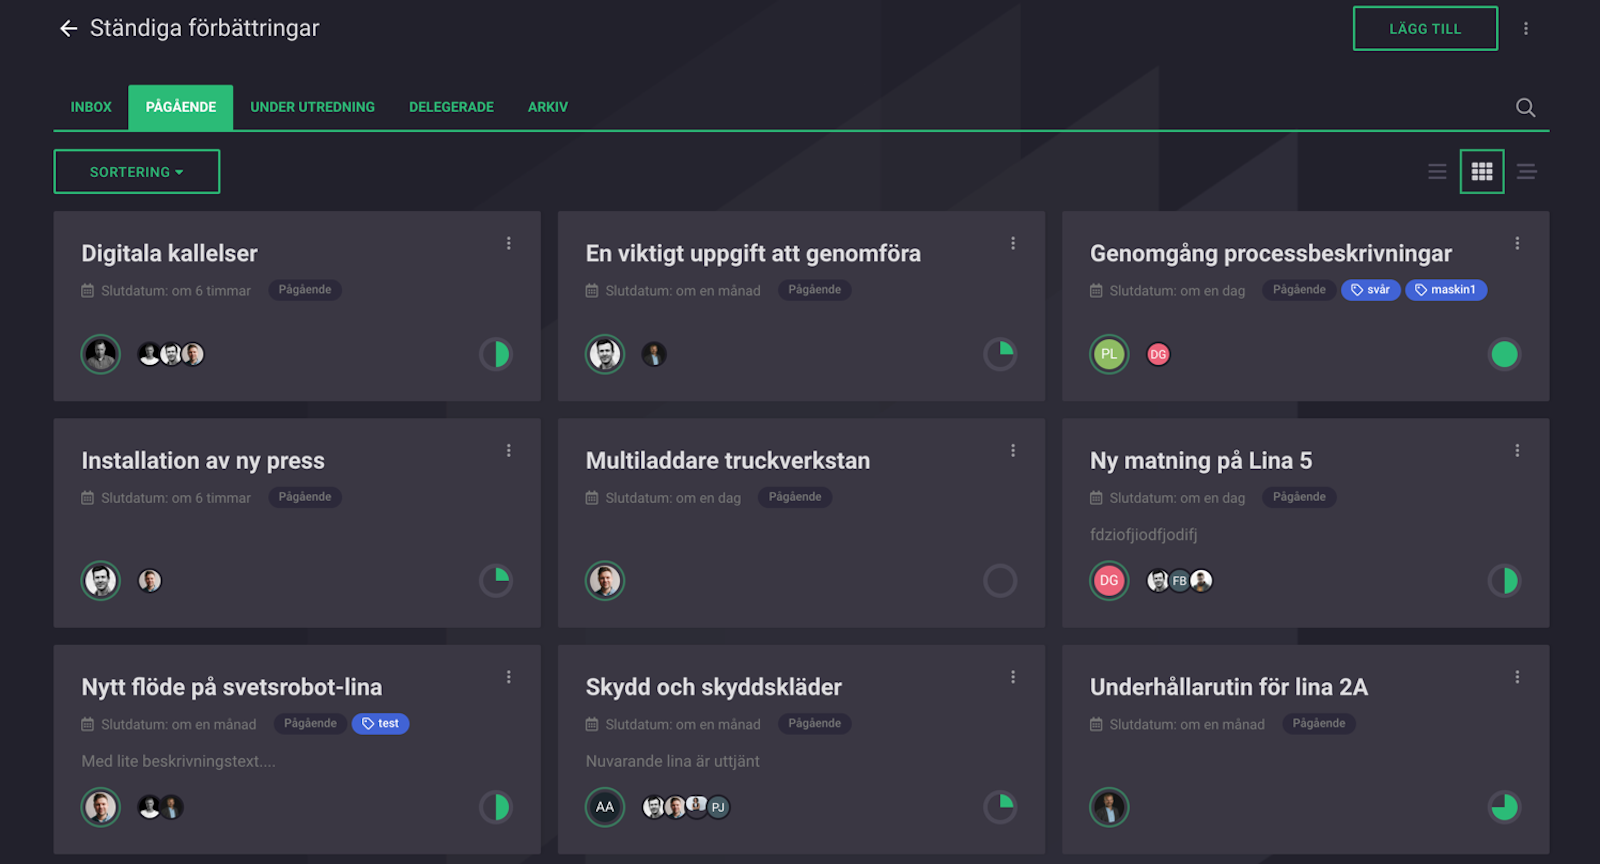This screenshot has height=864, width=1600.
Task: Open the menu for Multiladdare truckverkstan card
Action: [x=1013, y=451]
